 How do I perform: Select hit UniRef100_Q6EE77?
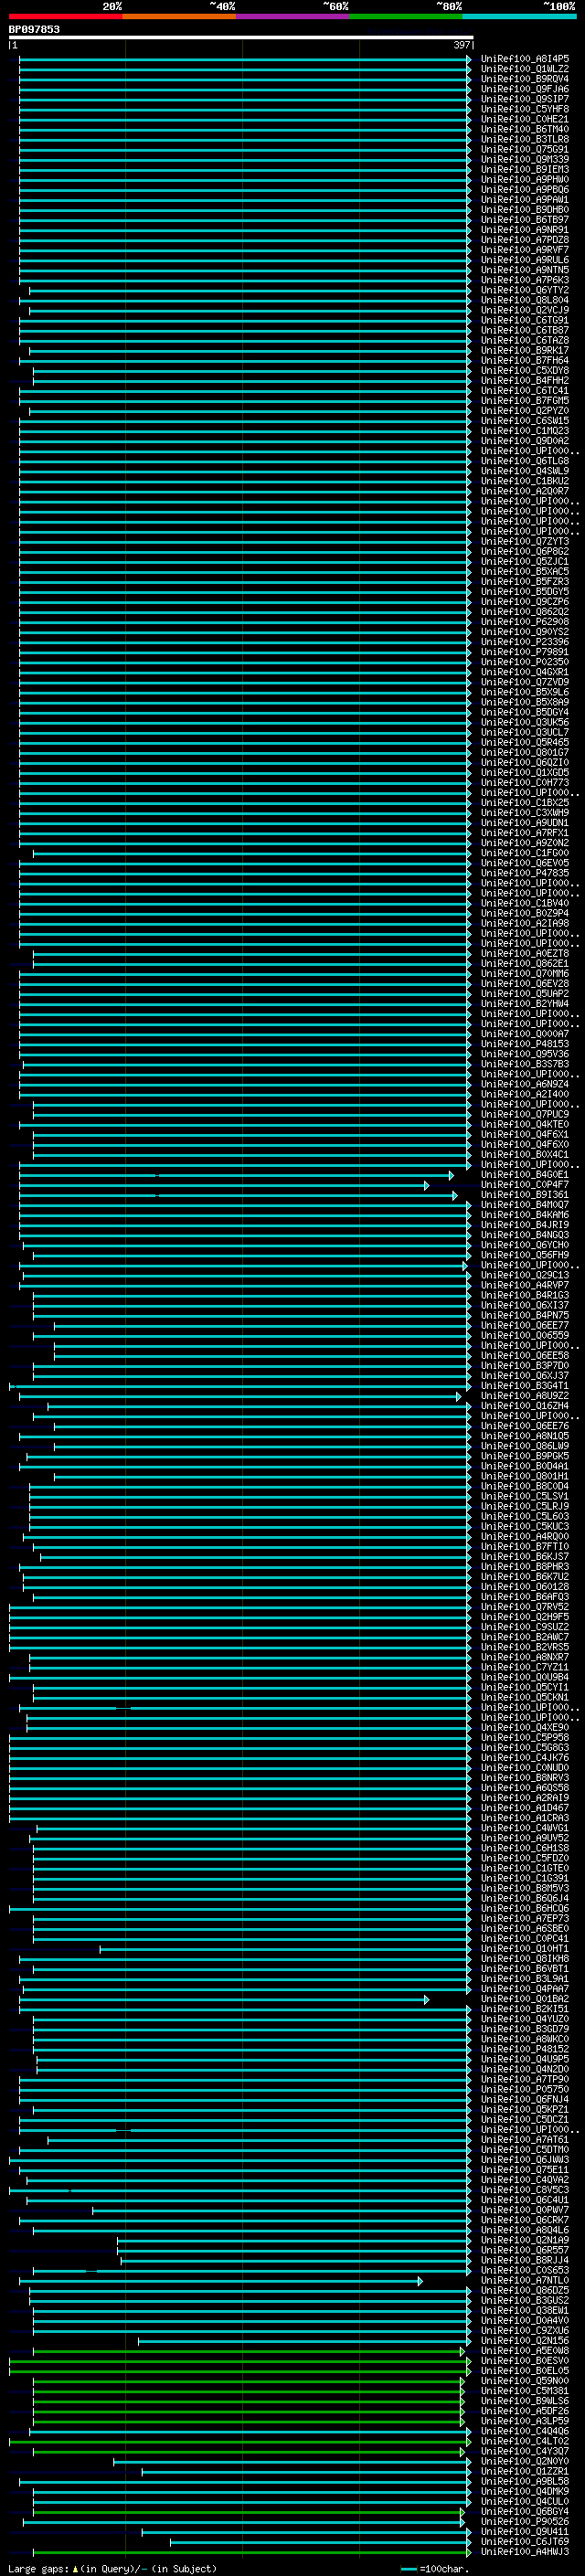(525, 1325)
